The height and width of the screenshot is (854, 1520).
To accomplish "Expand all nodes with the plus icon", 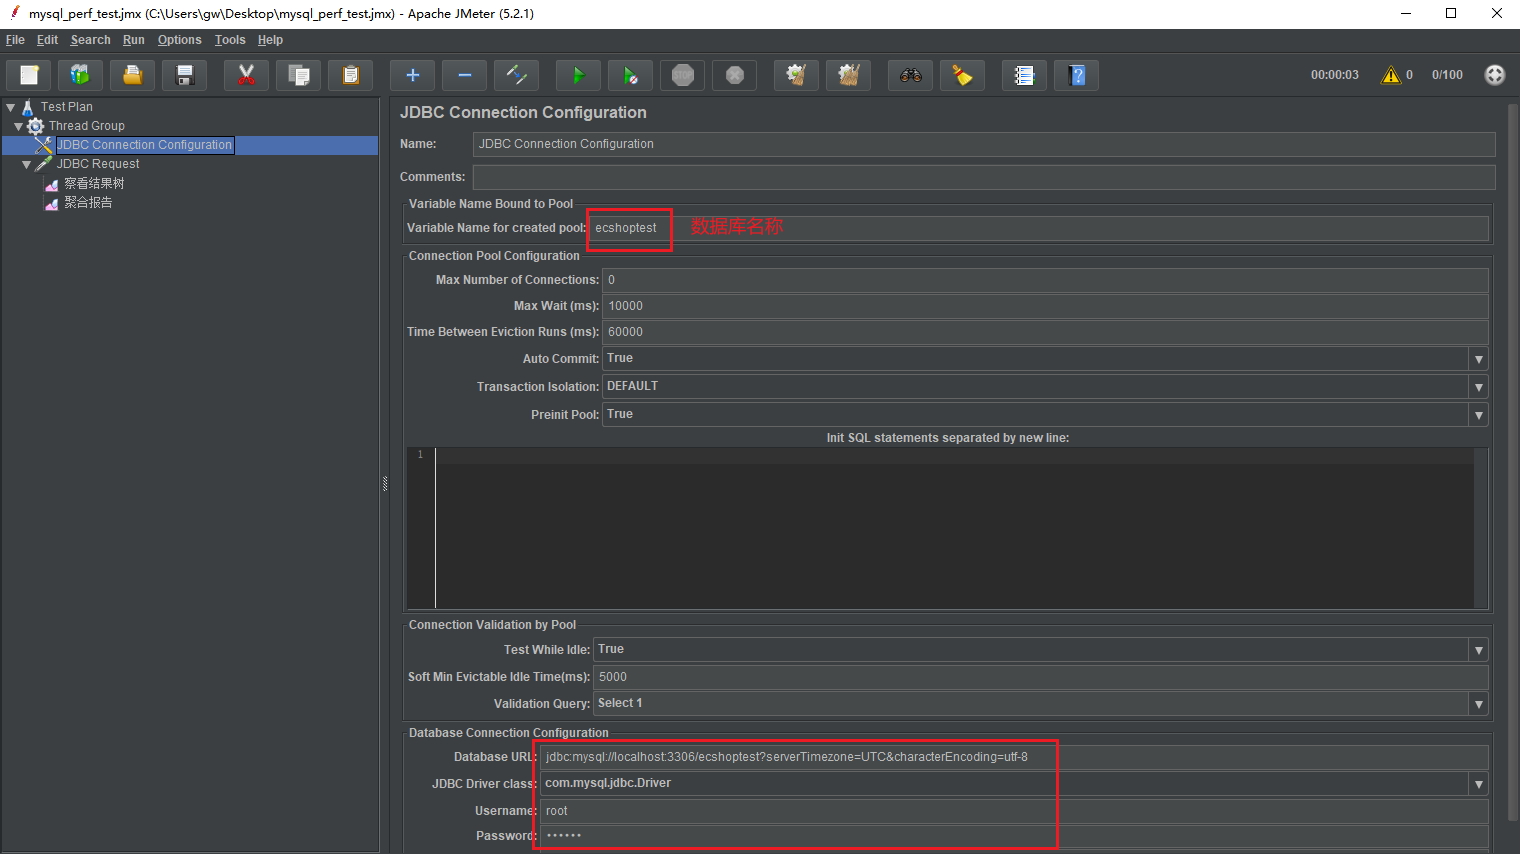I will (412, 75).
